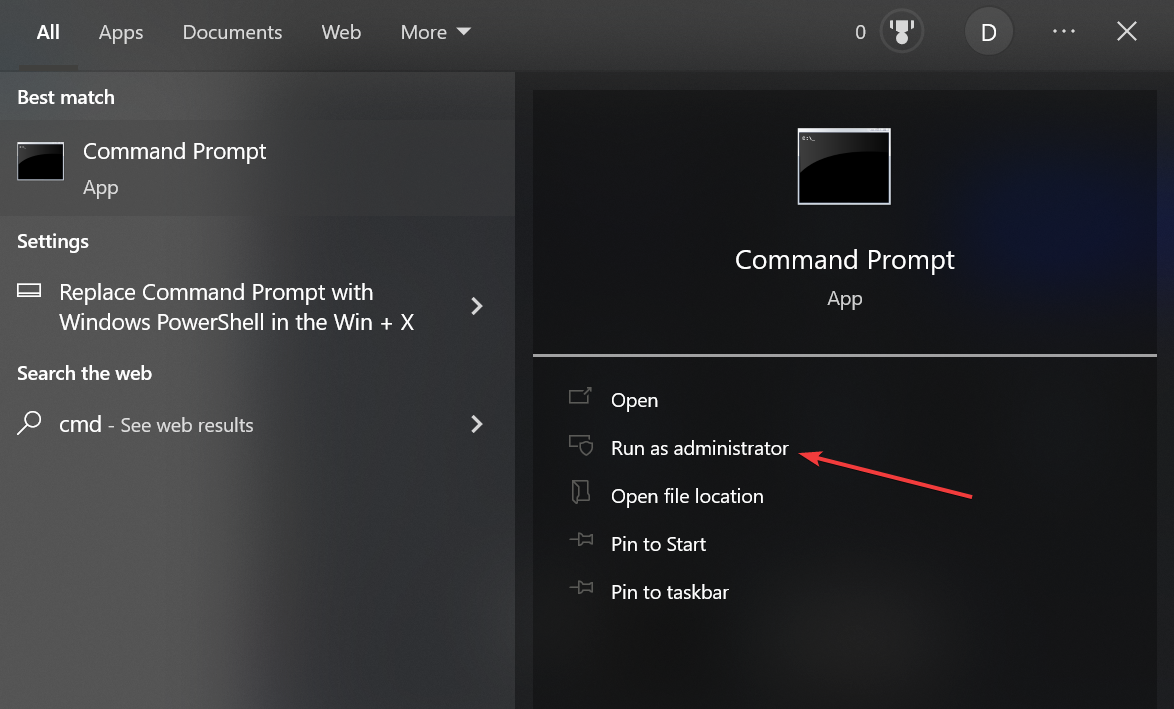Screen dimensions: 1174x709
Task: Expand the More filter dropdown
Action: 435,32
